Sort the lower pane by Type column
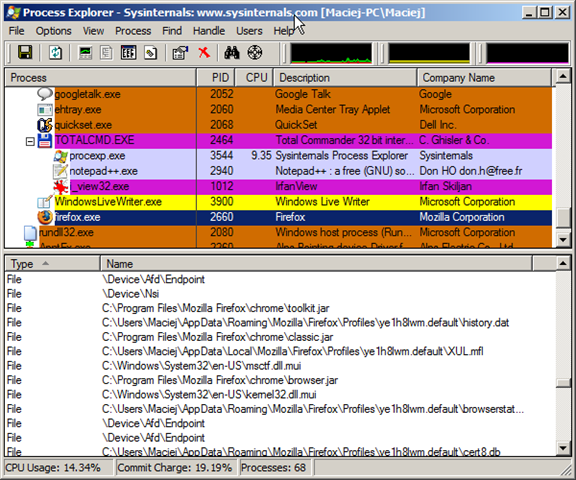The image size is (576, 480). point(52,264)
